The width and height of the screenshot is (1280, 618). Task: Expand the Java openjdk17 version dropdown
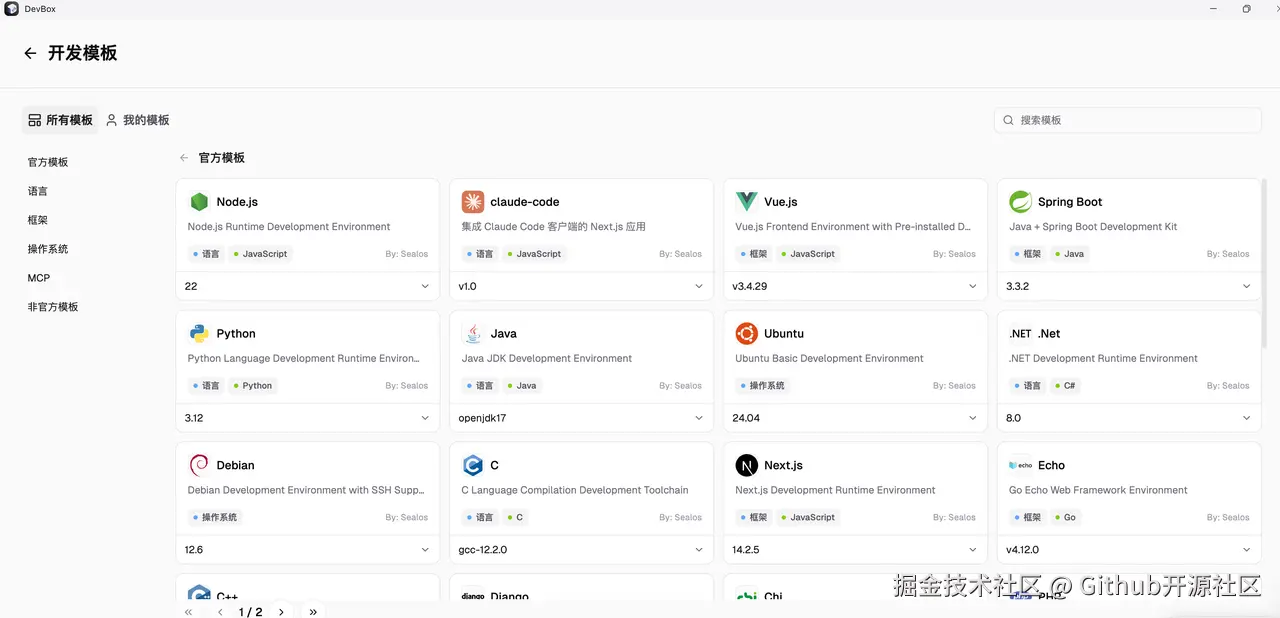[581, 418]
